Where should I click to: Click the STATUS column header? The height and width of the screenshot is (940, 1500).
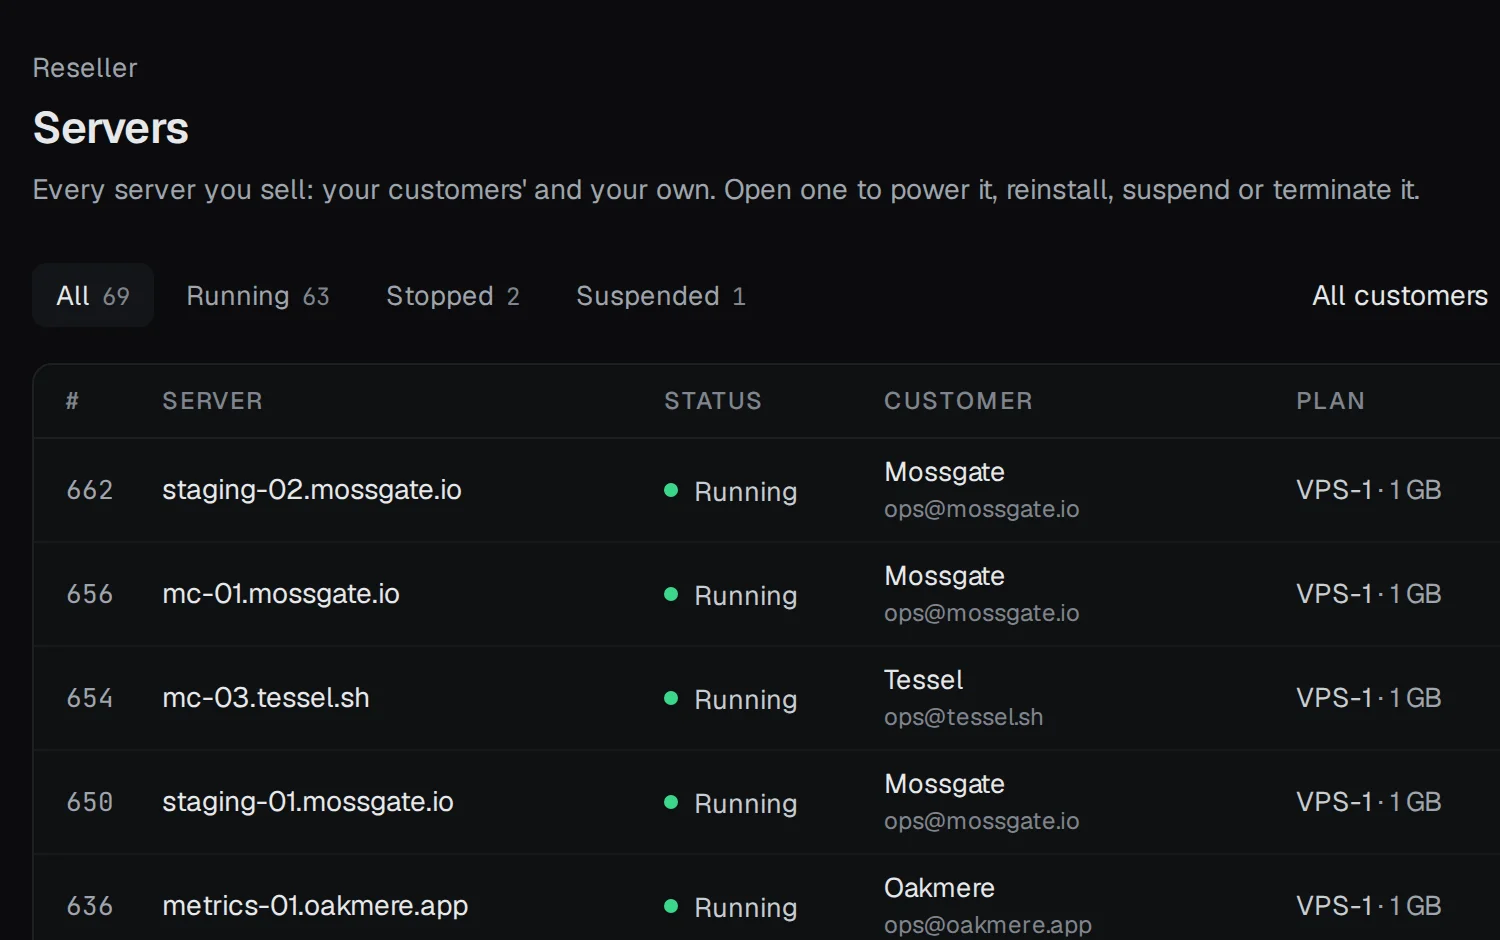(713, 401)
